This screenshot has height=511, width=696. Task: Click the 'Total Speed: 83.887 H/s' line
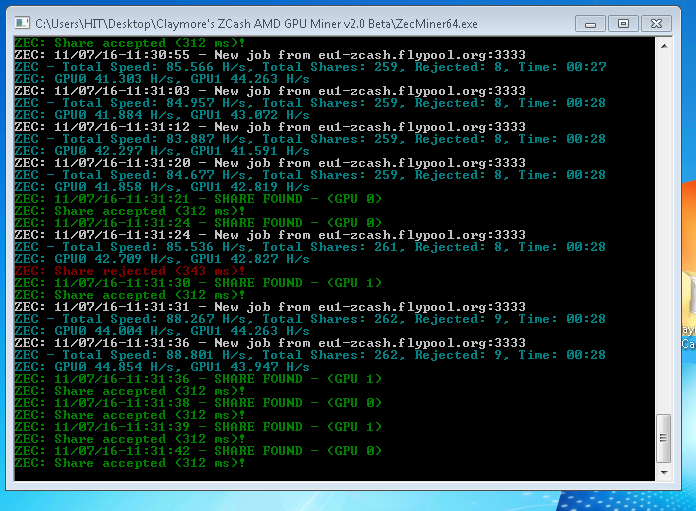tap(310, 139)
